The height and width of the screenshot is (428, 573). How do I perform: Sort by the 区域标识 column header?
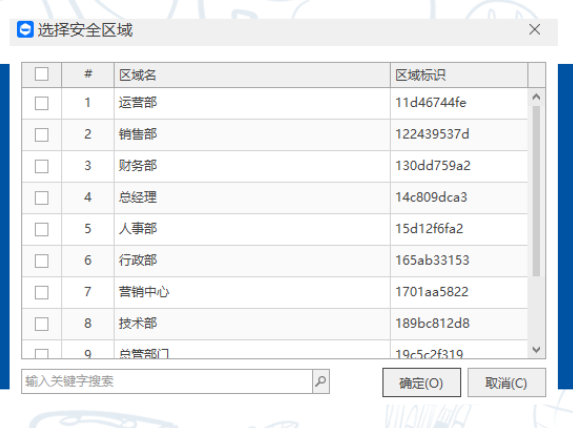pos(459,75)
